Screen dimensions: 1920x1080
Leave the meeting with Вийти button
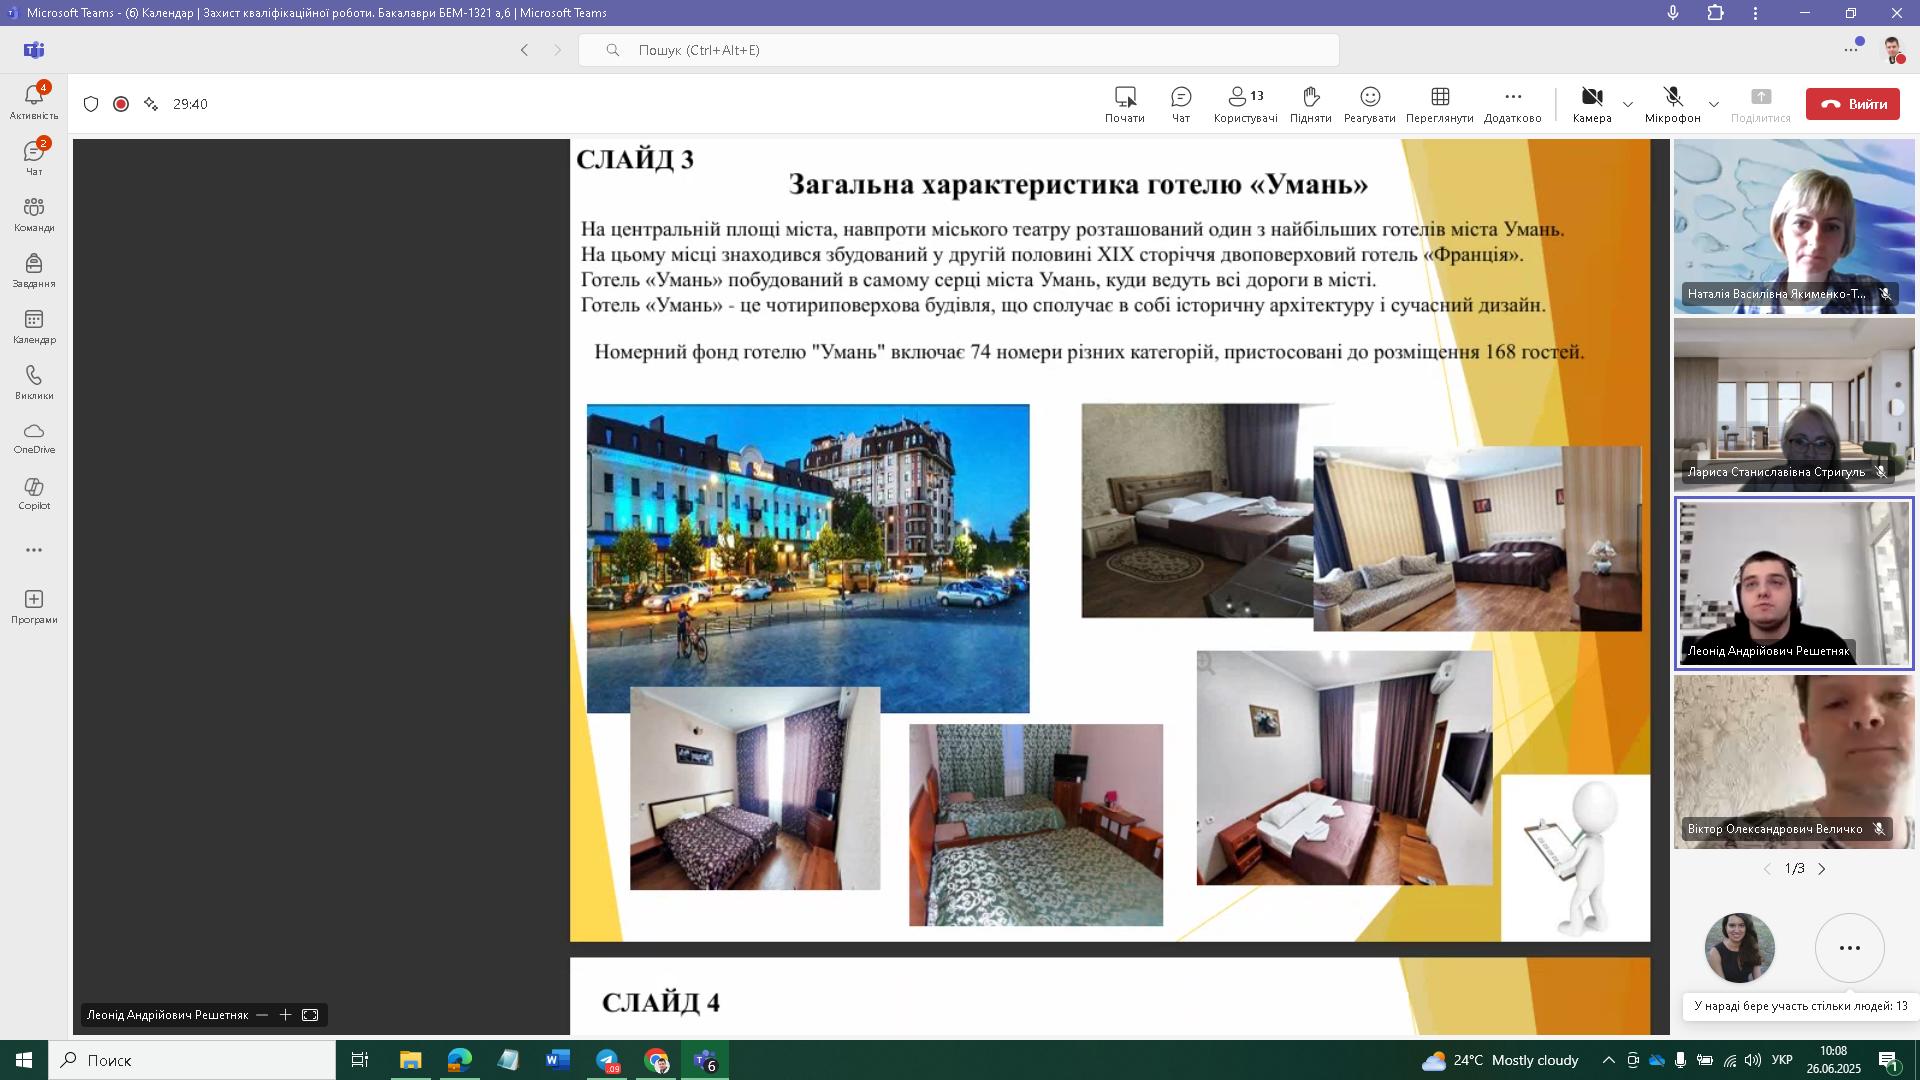click(1852, 104)
